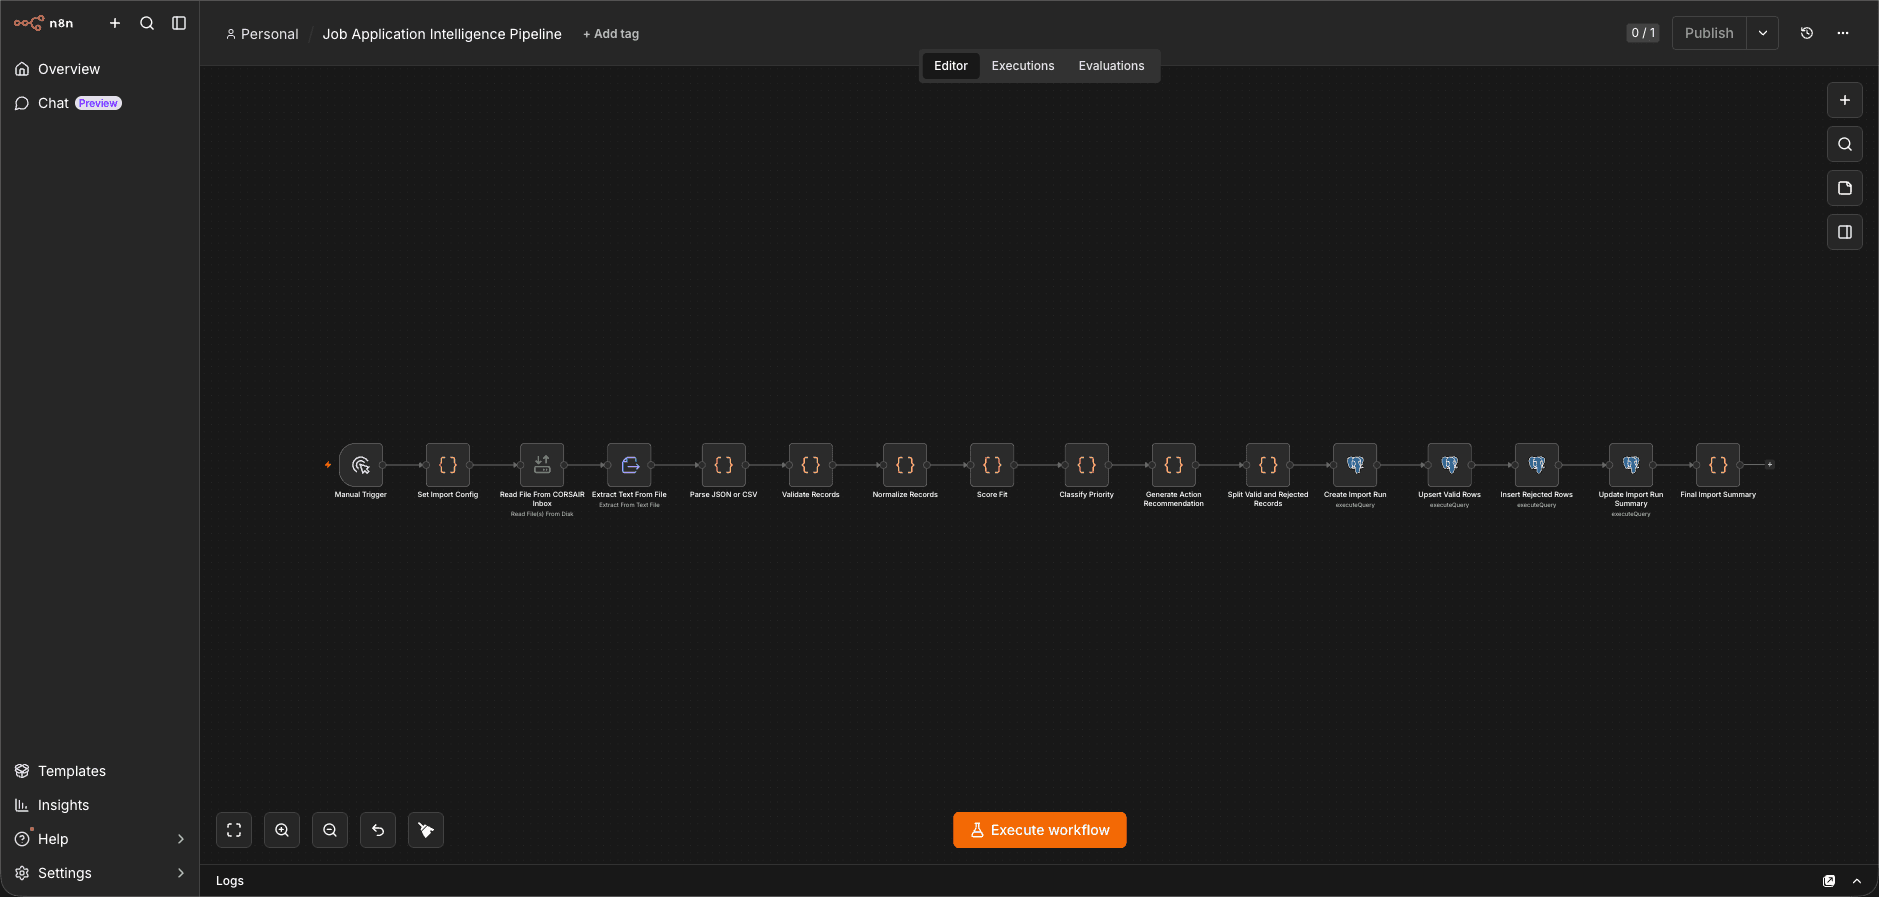Open the three-dot workflow options menu
Viewport: 1879px width, 897px height.
1843,33
